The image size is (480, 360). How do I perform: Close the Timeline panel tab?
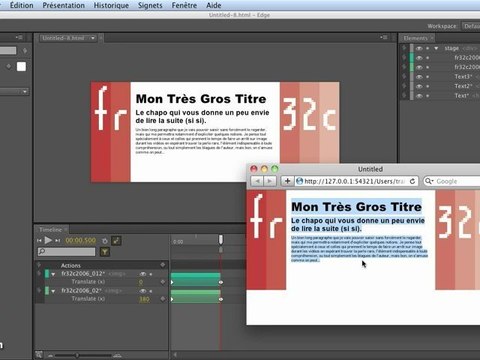(x=66, y=229)
